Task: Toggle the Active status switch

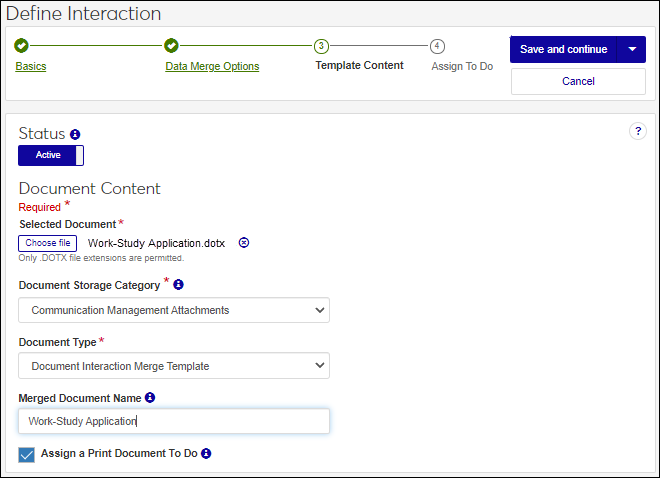Action: pos(51,155)
